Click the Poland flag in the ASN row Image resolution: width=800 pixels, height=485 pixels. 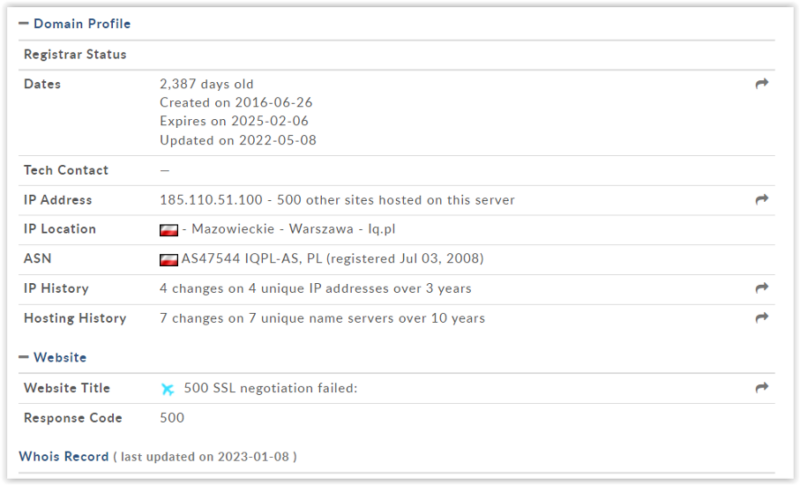click(x=168, y=260)
